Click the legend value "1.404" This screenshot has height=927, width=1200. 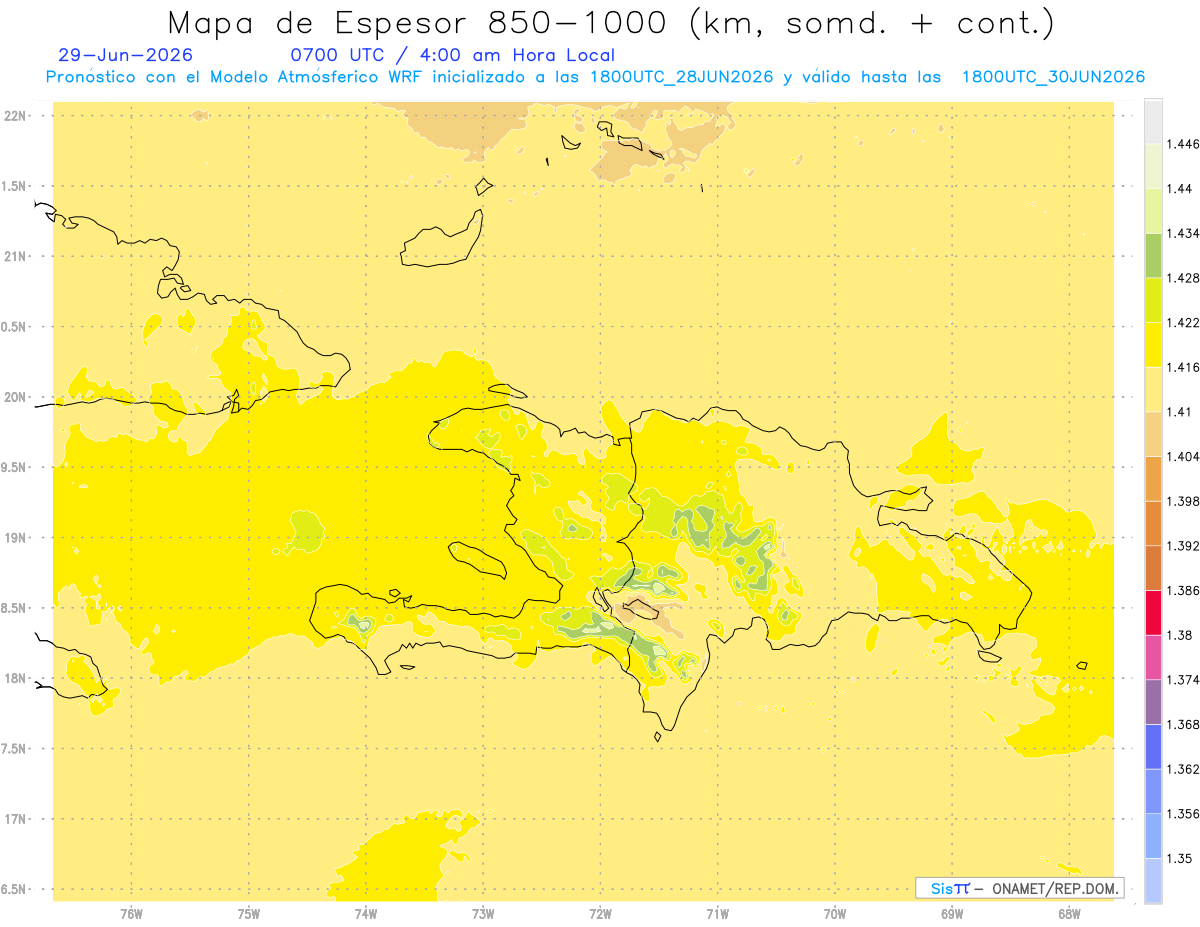point(1182,456)
